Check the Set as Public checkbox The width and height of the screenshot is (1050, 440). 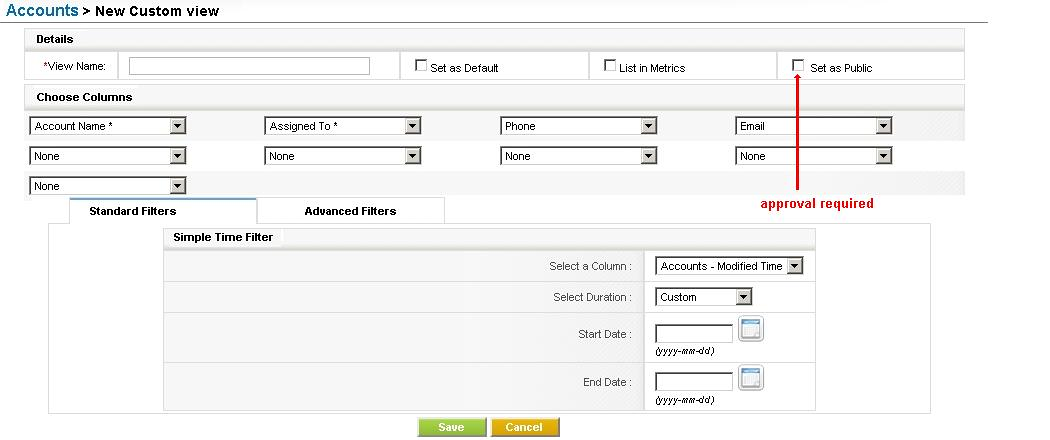point(798,66)
